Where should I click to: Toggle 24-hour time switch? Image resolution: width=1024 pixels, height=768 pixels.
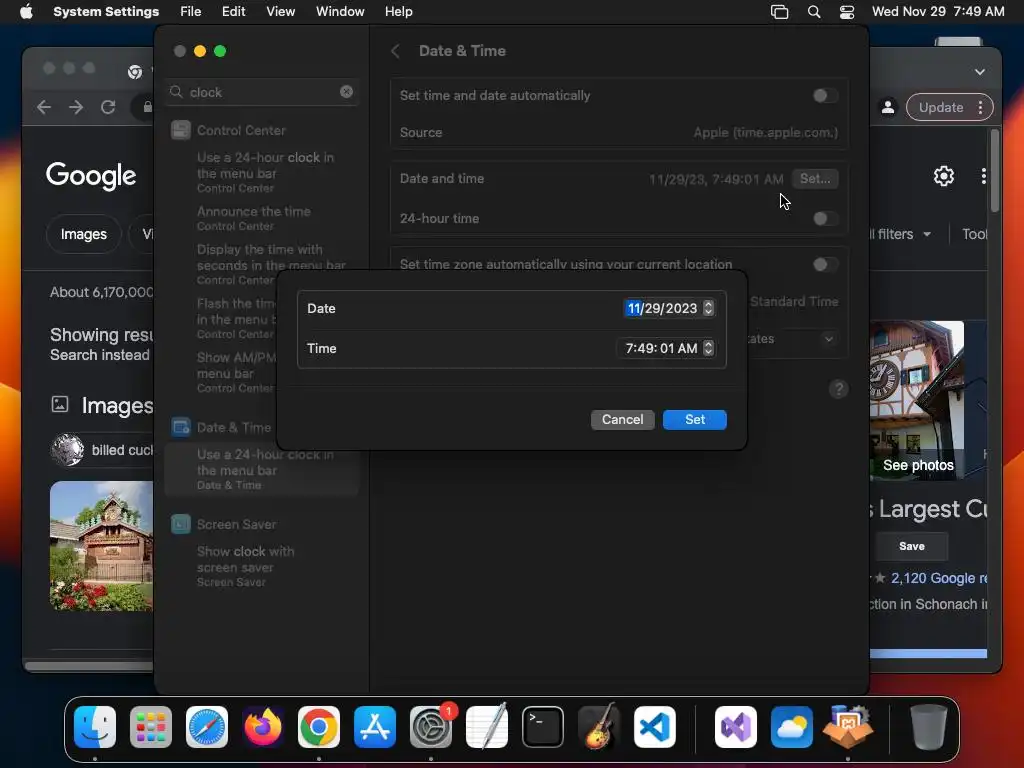point(825,219)
